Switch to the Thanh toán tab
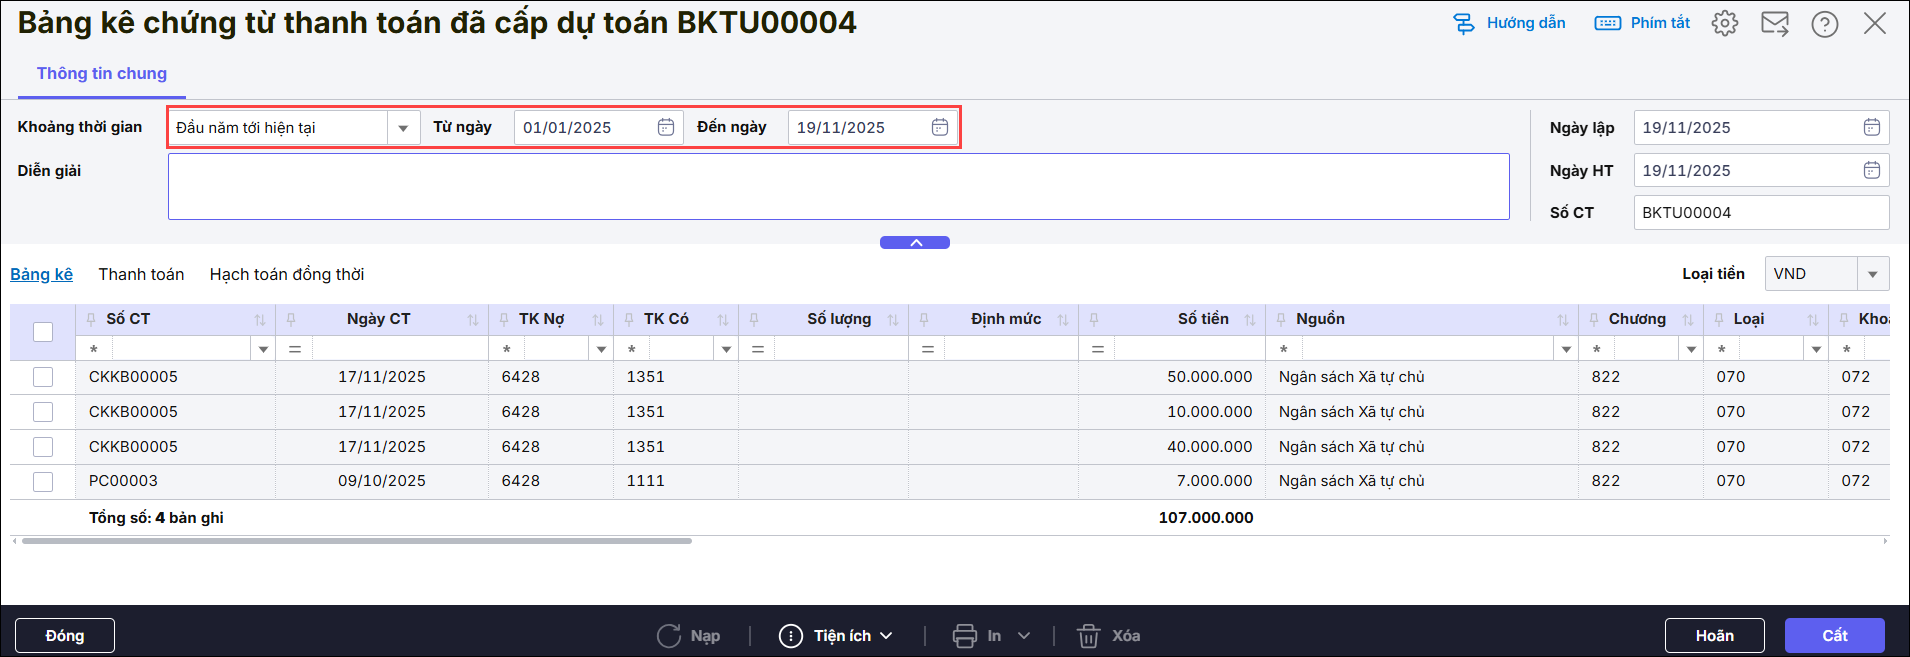The image size is (1910, 657). point(141,274)
